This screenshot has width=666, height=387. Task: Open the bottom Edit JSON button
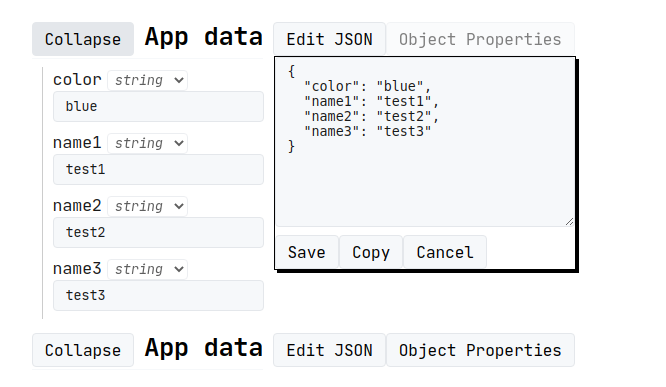pyautogui.click(x=329, y=350)
